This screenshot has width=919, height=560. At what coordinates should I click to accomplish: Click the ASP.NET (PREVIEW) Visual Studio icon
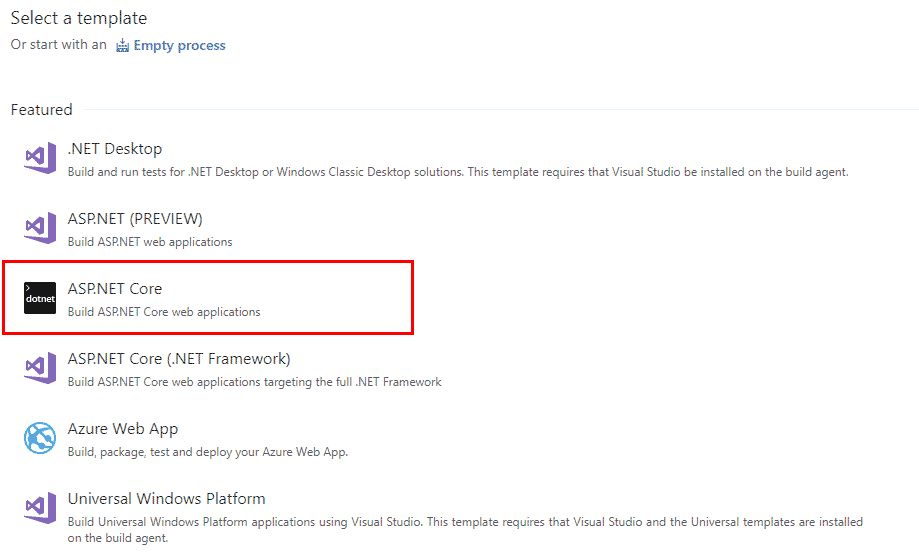pyautogui.click(x=40, y=228)
